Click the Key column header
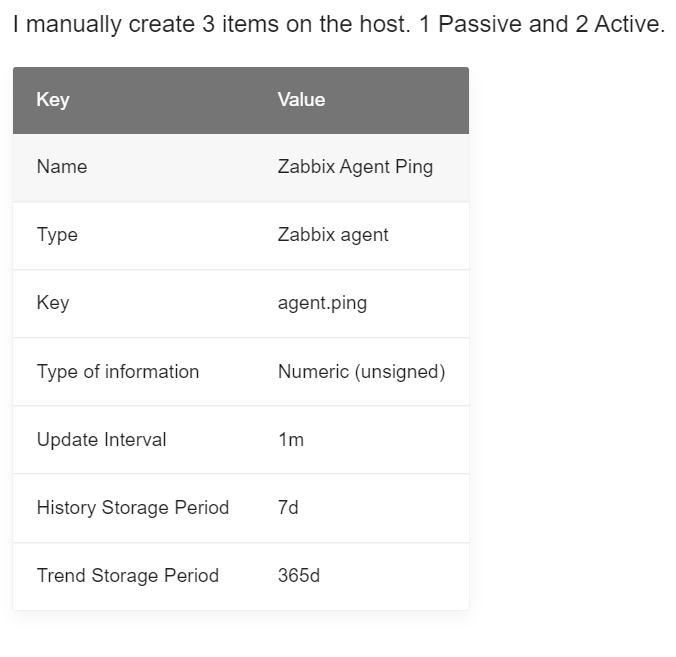The image size is (676, 657). (x=53, y=100)
